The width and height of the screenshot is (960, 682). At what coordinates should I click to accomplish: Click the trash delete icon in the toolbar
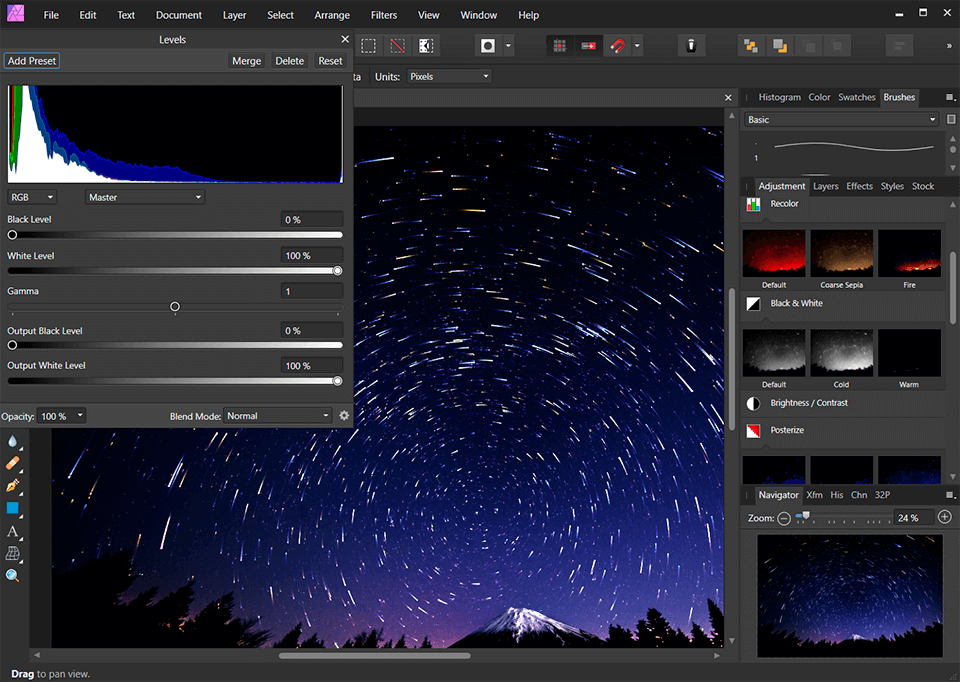point(691,45)
